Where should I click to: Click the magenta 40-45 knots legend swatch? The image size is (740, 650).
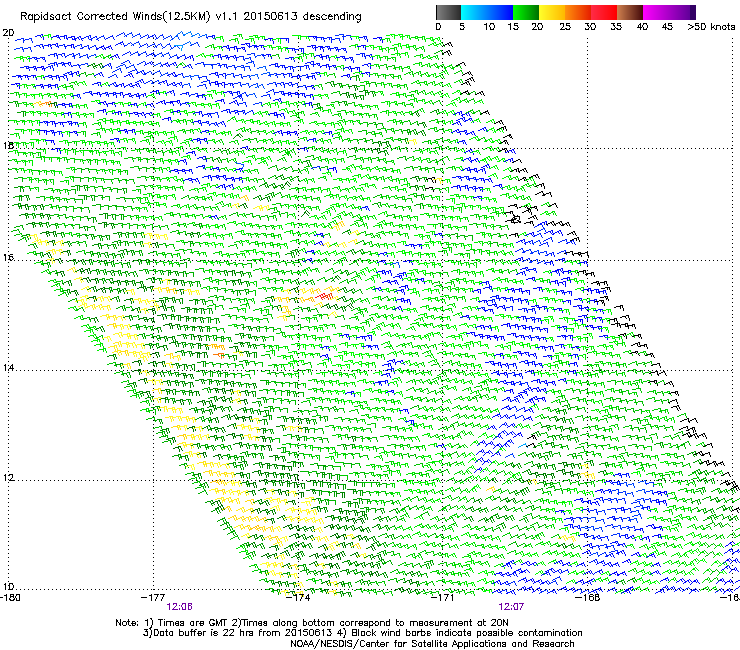656,12
